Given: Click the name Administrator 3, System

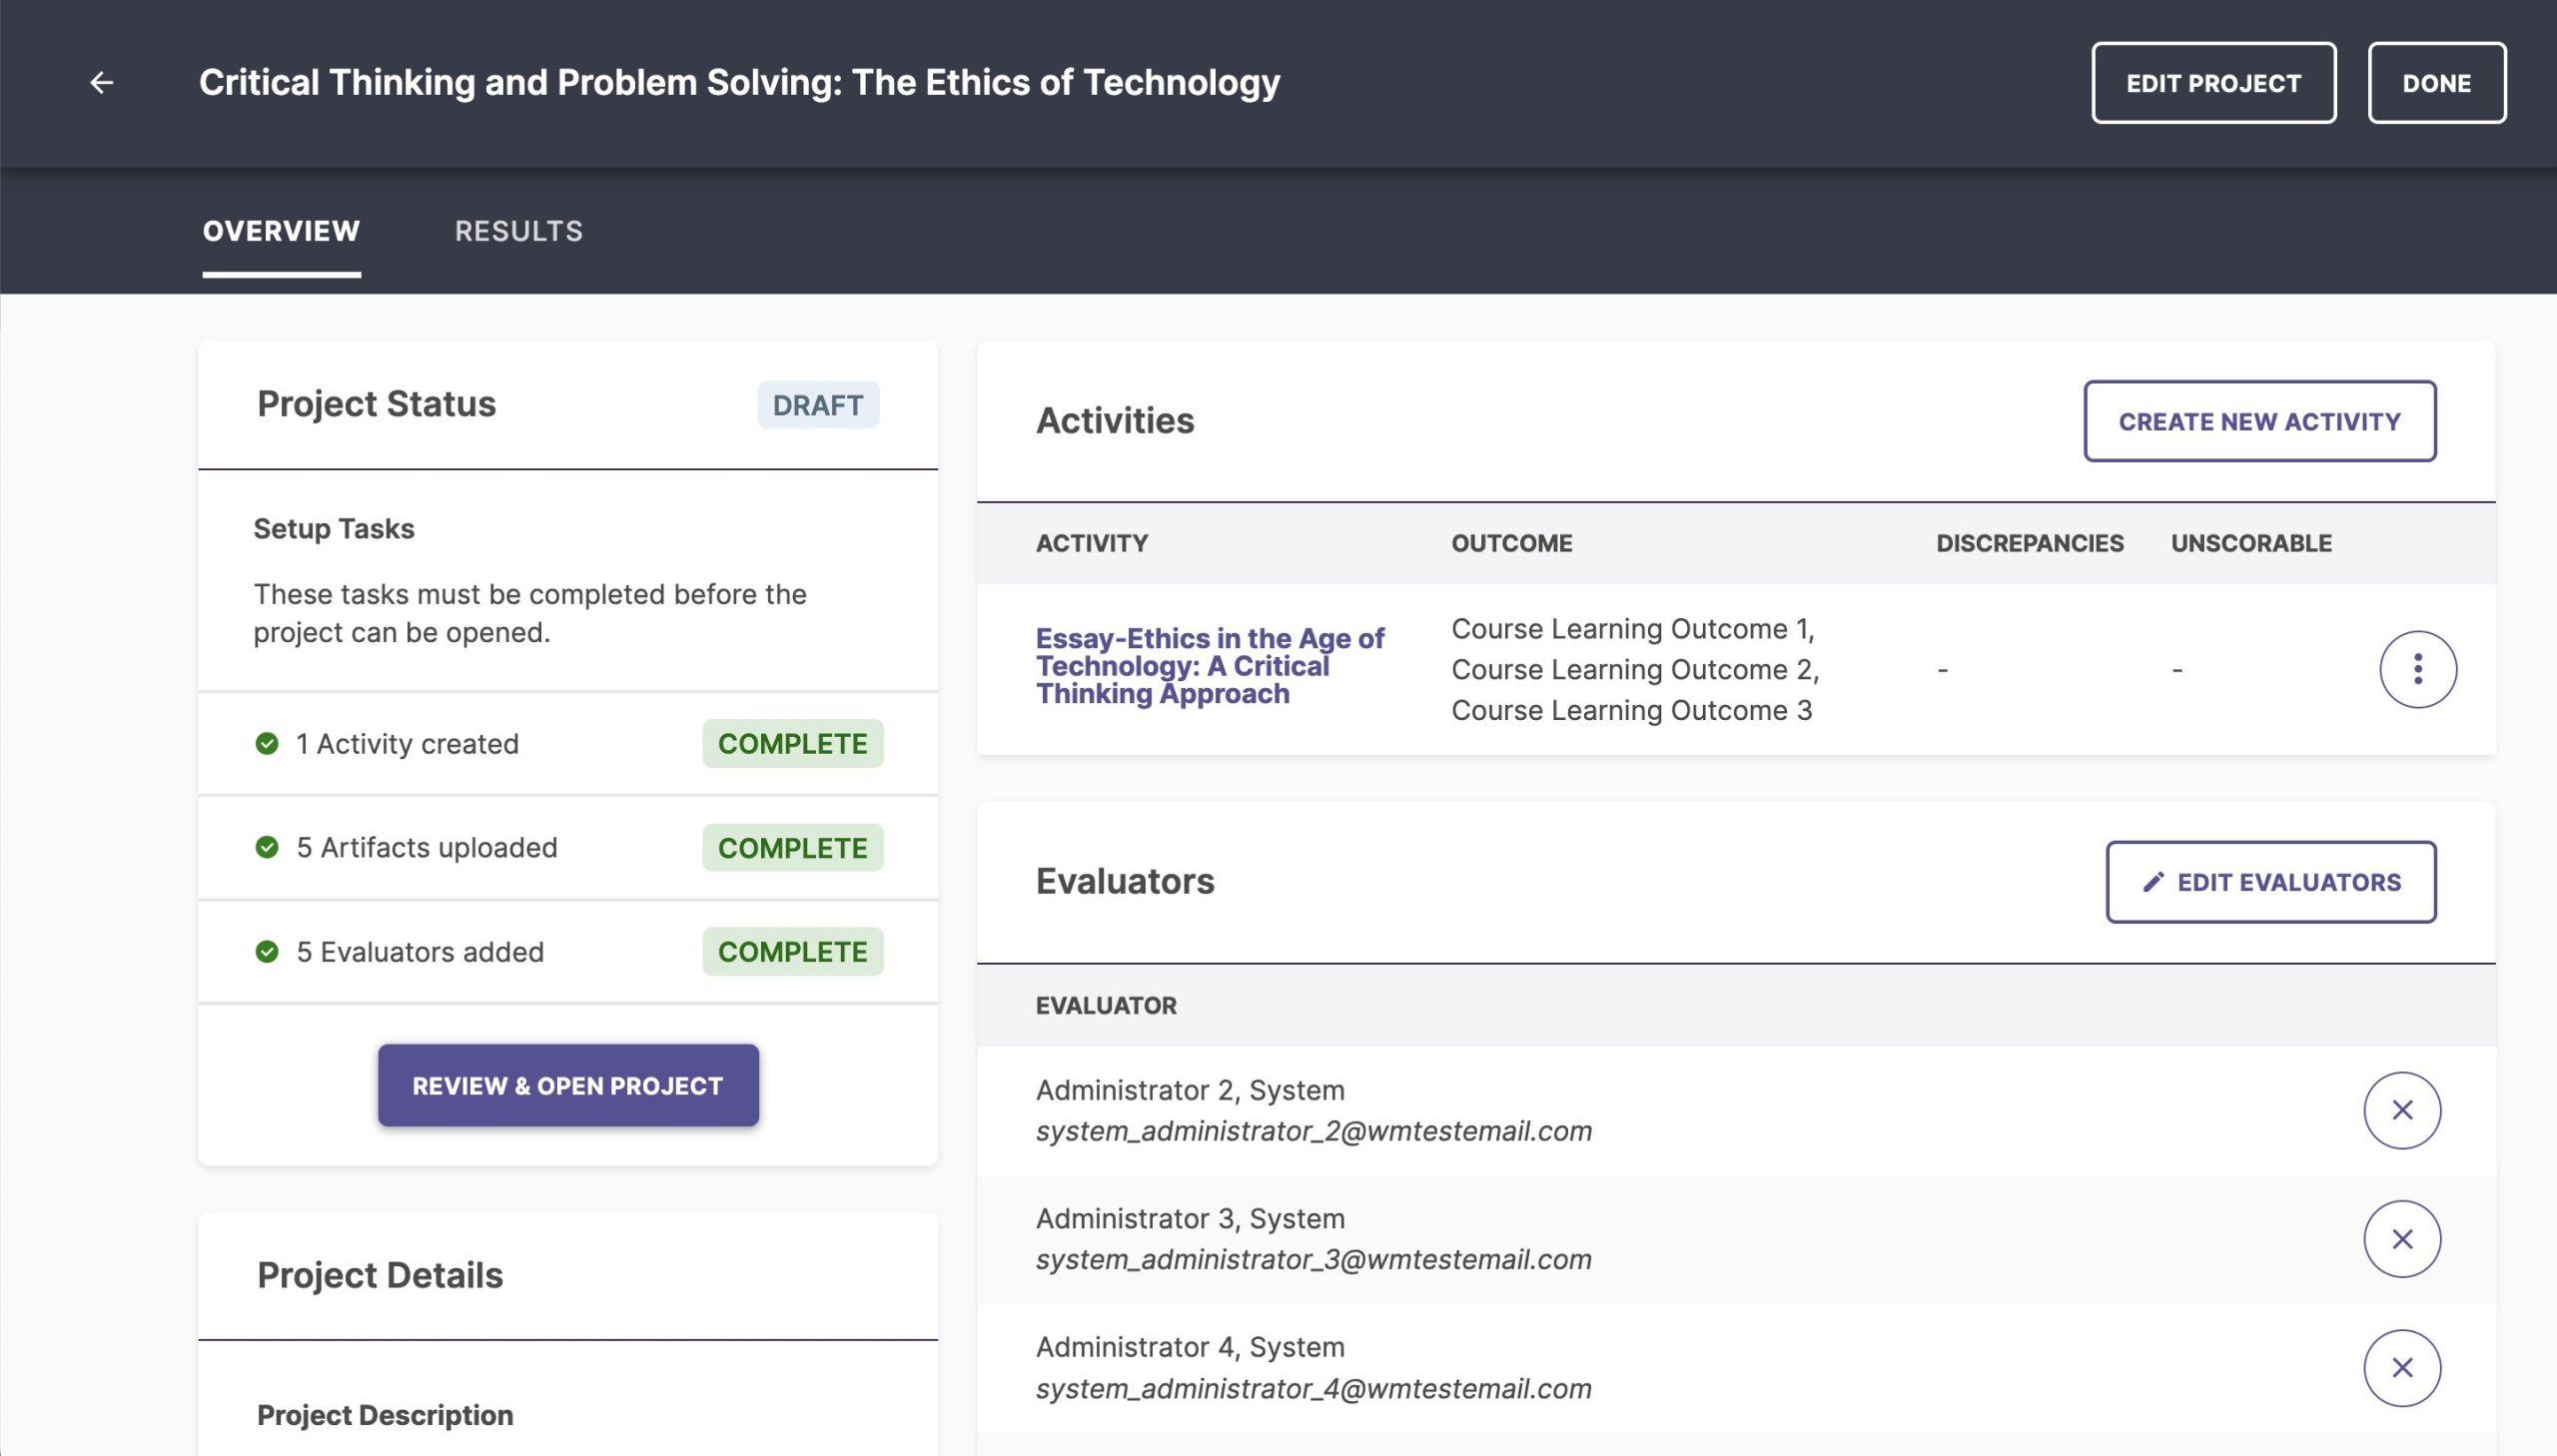Looking at the screenshot, I should (1190, 1218).
